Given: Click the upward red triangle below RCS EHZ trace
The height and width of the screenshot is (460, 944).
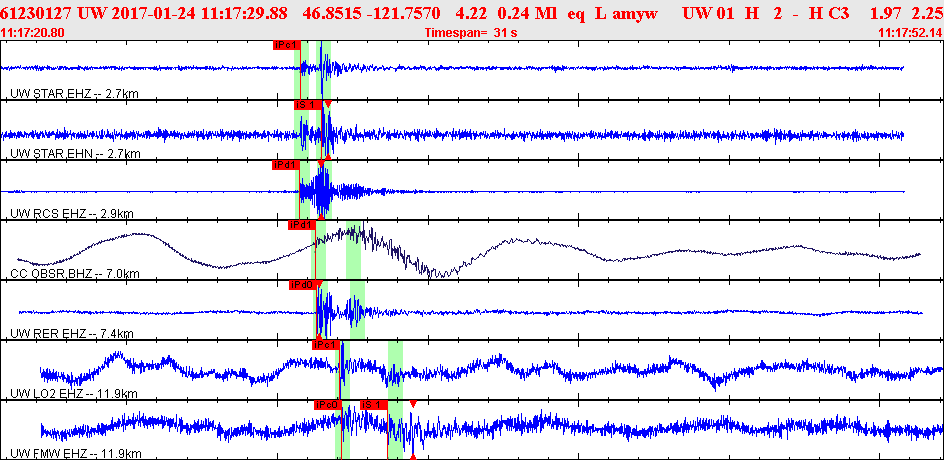Looking at the screenshot, I should pos(321,217).
